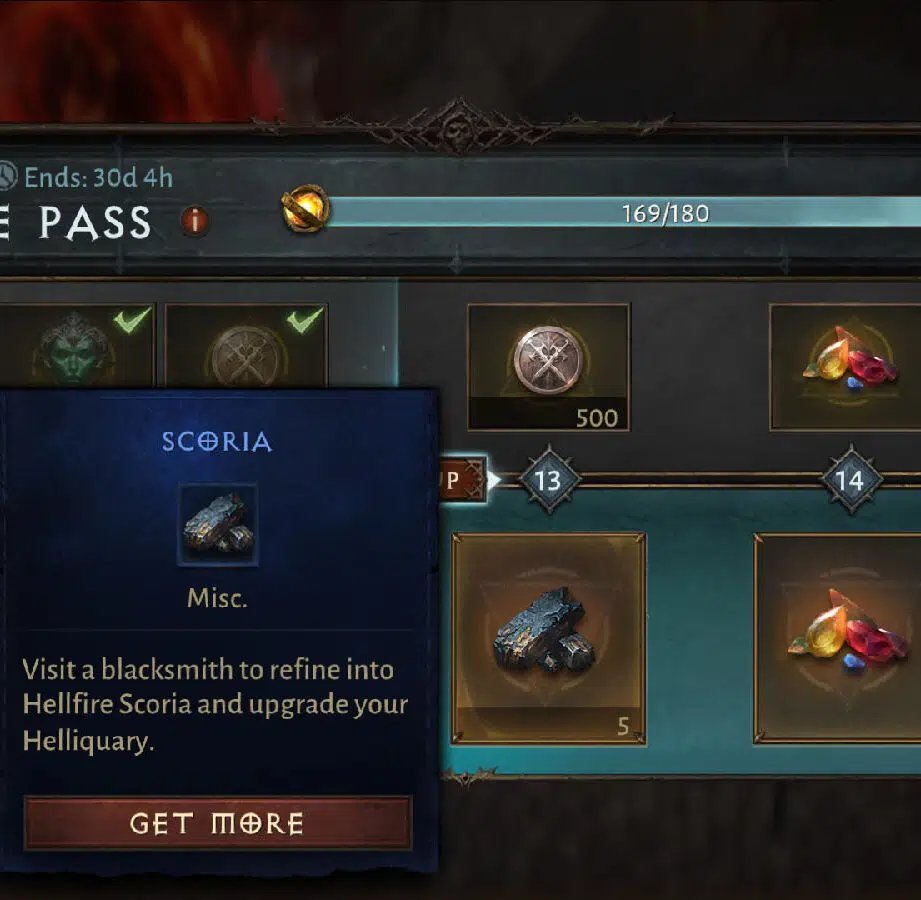
Task: Click the red info icon beside PASS
Action: coord(195,221)
